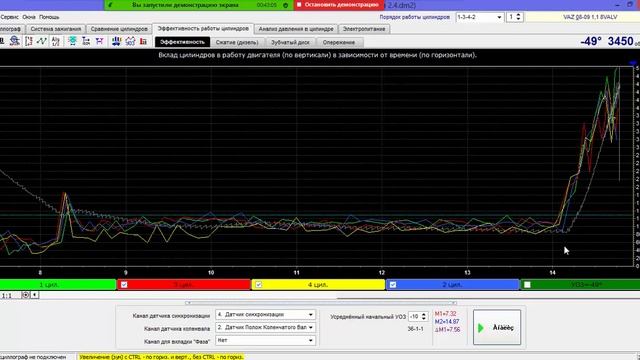Switch to the Анализ давления в цилиндре tab
Viewport: 640px width, 360px height.
click(296, 29)
